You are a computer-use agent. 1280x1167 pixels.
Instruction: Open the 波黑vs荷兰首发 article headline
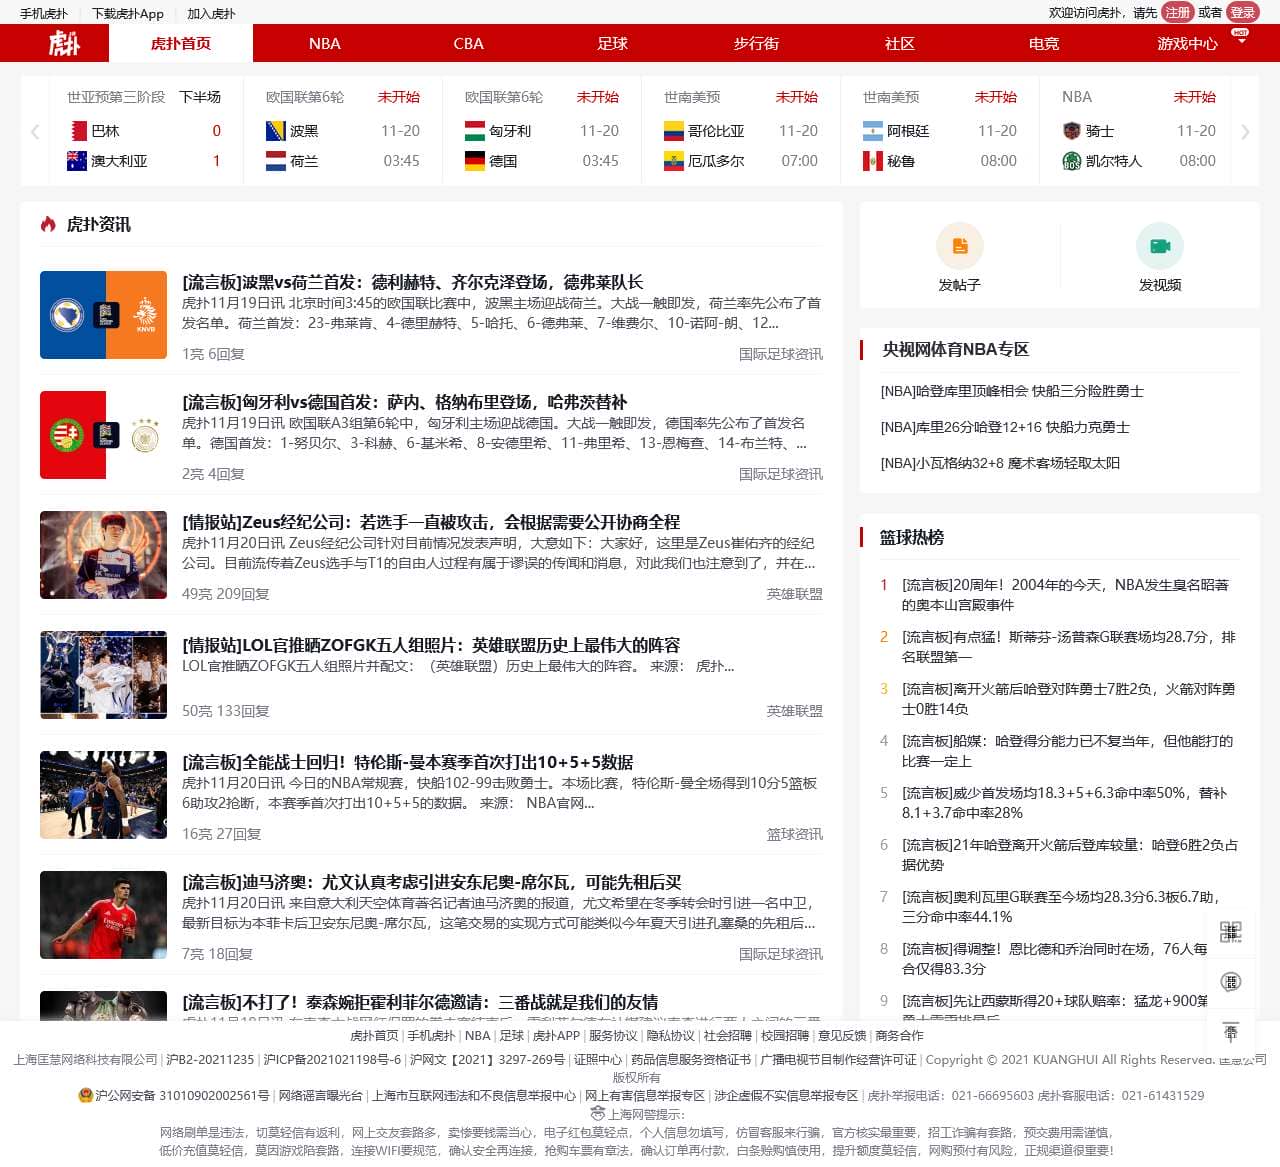412,282
